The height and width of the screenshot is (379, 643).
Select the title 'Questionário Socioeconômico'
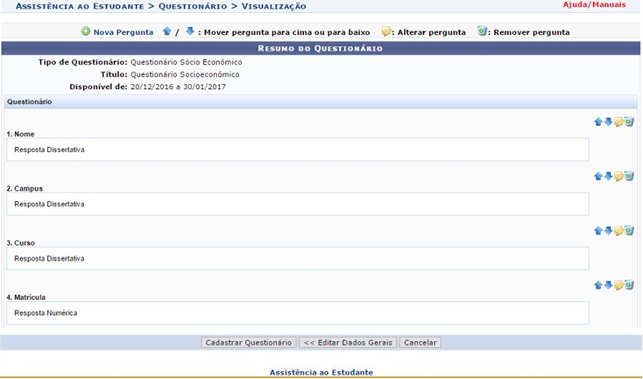[x=185, y=75]
